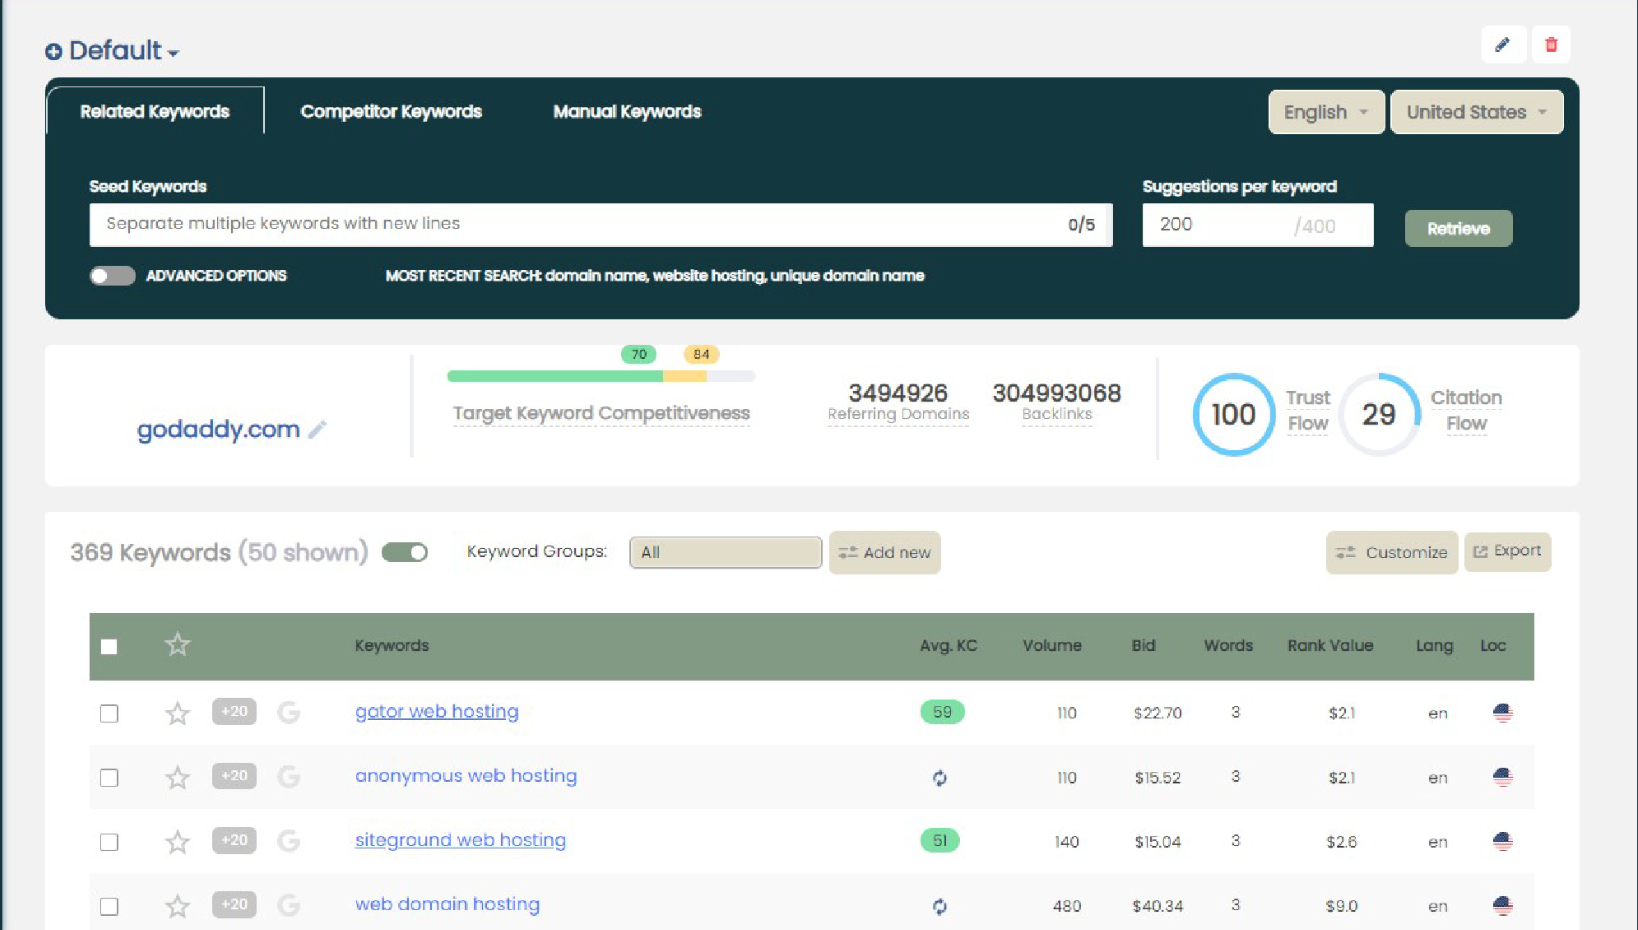The image size is (1638, 930).
Task: Expand the Default project dropdown
Action: (125, 51)
